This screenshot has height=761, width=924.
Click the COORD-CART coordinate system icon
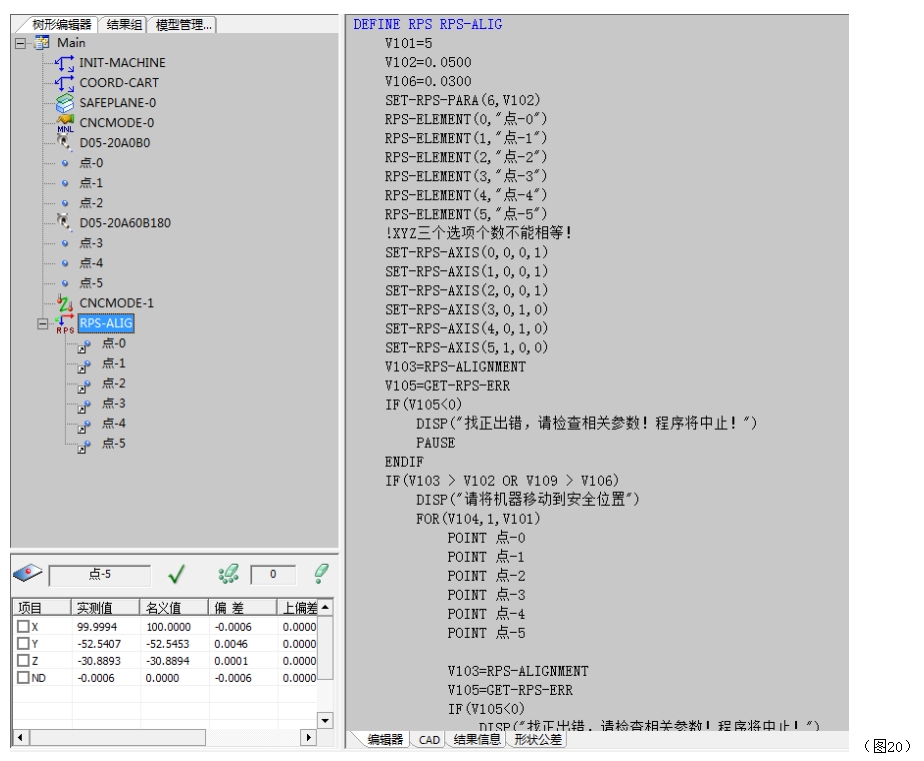[x=63, y=83]
